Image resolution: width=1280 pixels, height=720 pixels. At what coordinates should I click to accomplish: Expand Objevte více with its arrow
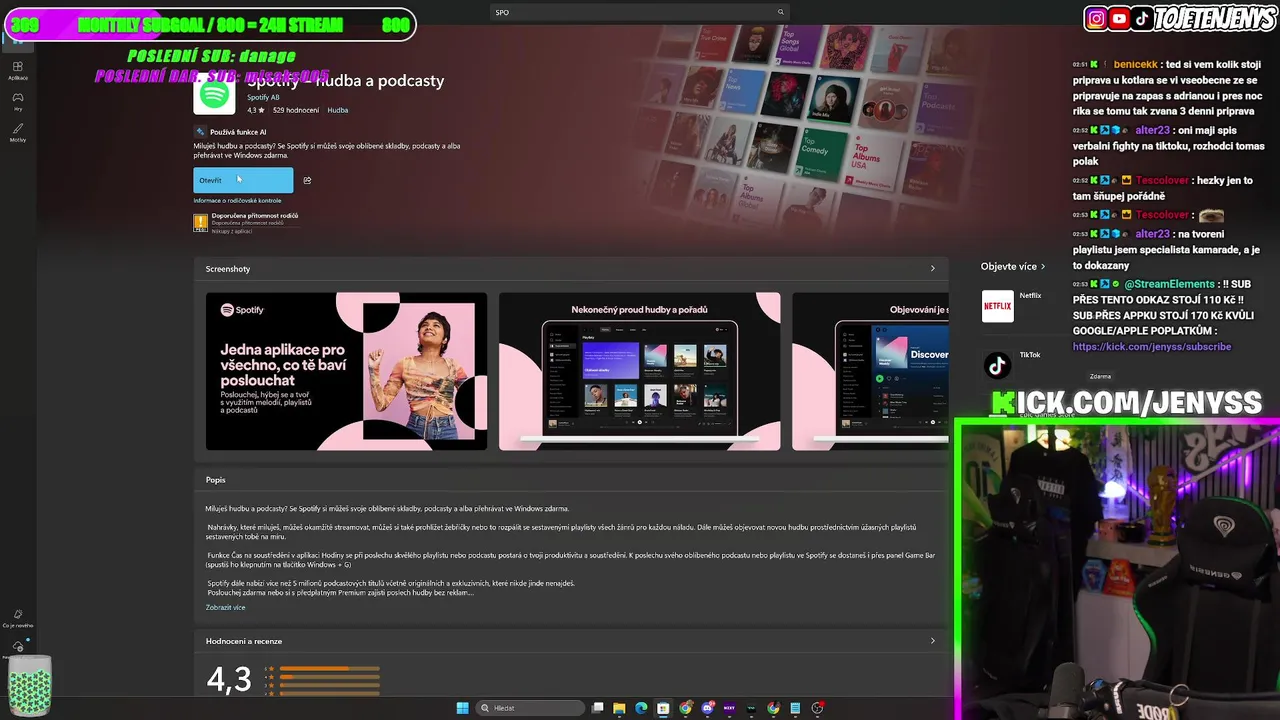1043,267
